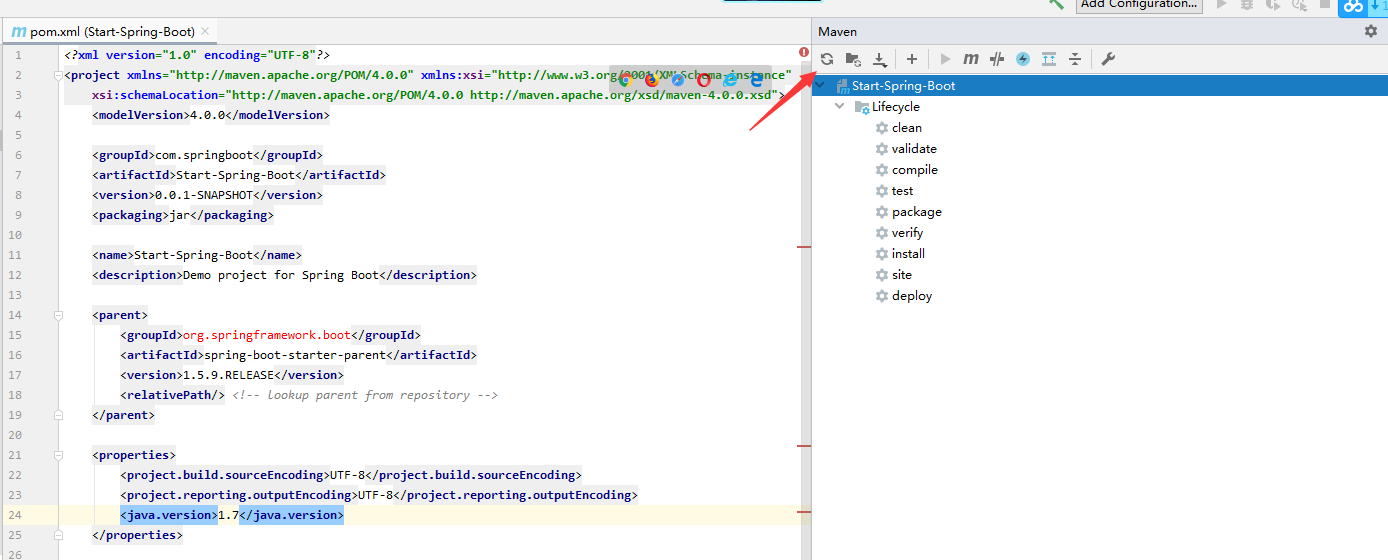Image resolution: width=1388 pixels, height=560 pixels.
Task: Fold the properties block at line 21
Action: pyautogui.click(x=59, y=455)
